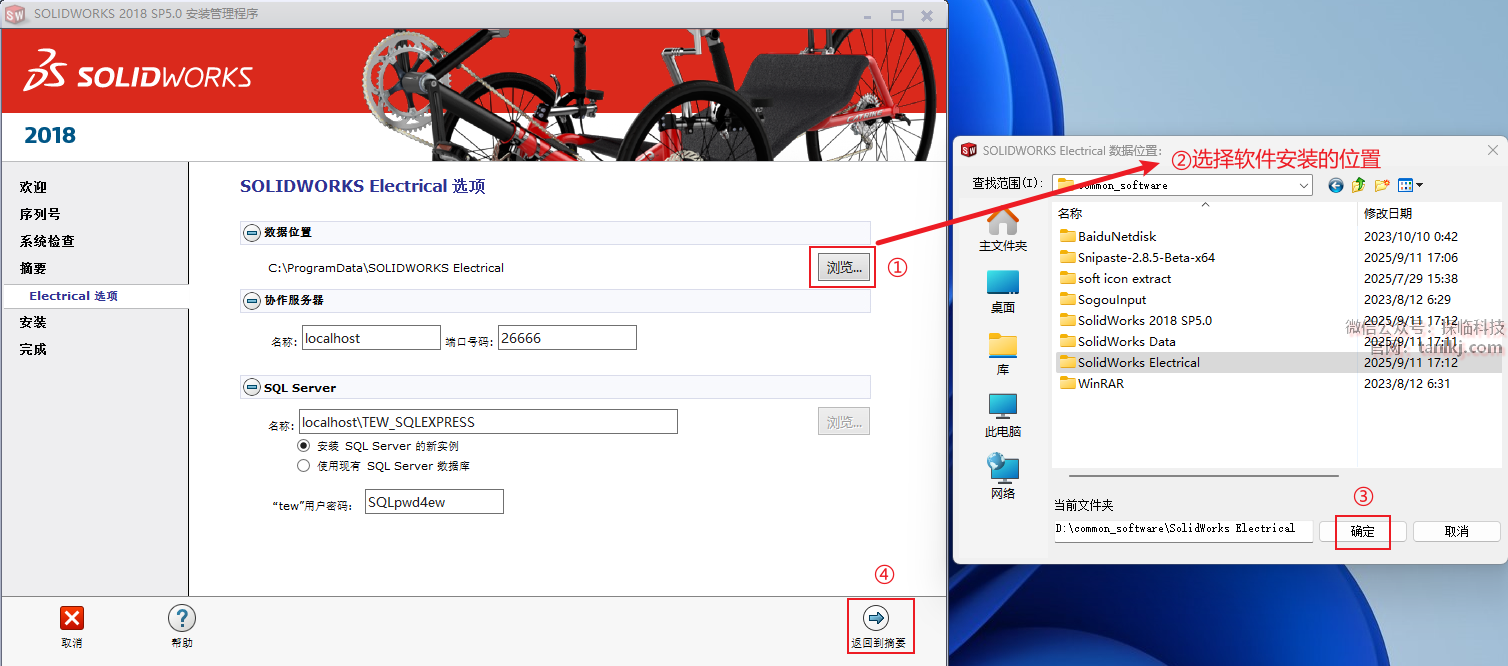Image resolution: width=1508 pixels, height=666 pixels.
Task: Click the red Cancel X icon in the installer
Action: 72,618
